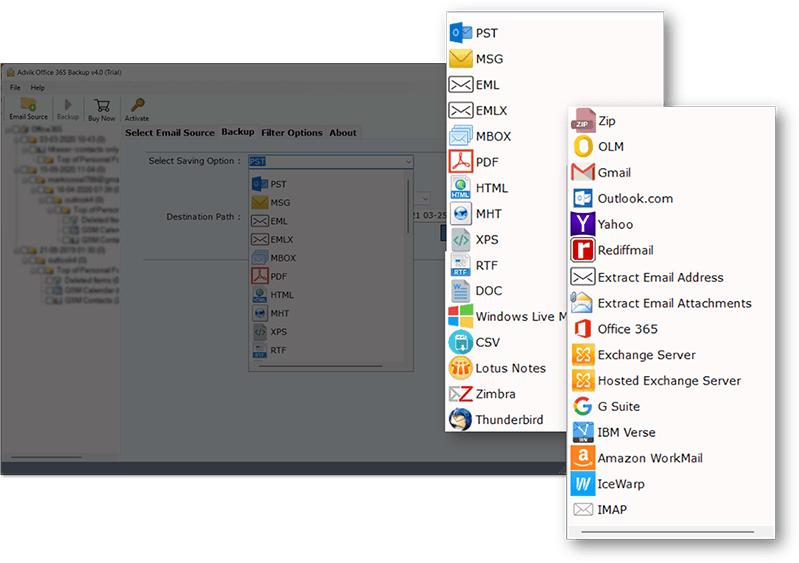Pick EML icon in large format list
This screenshot has height=563, width=799.
coord(461,85)
